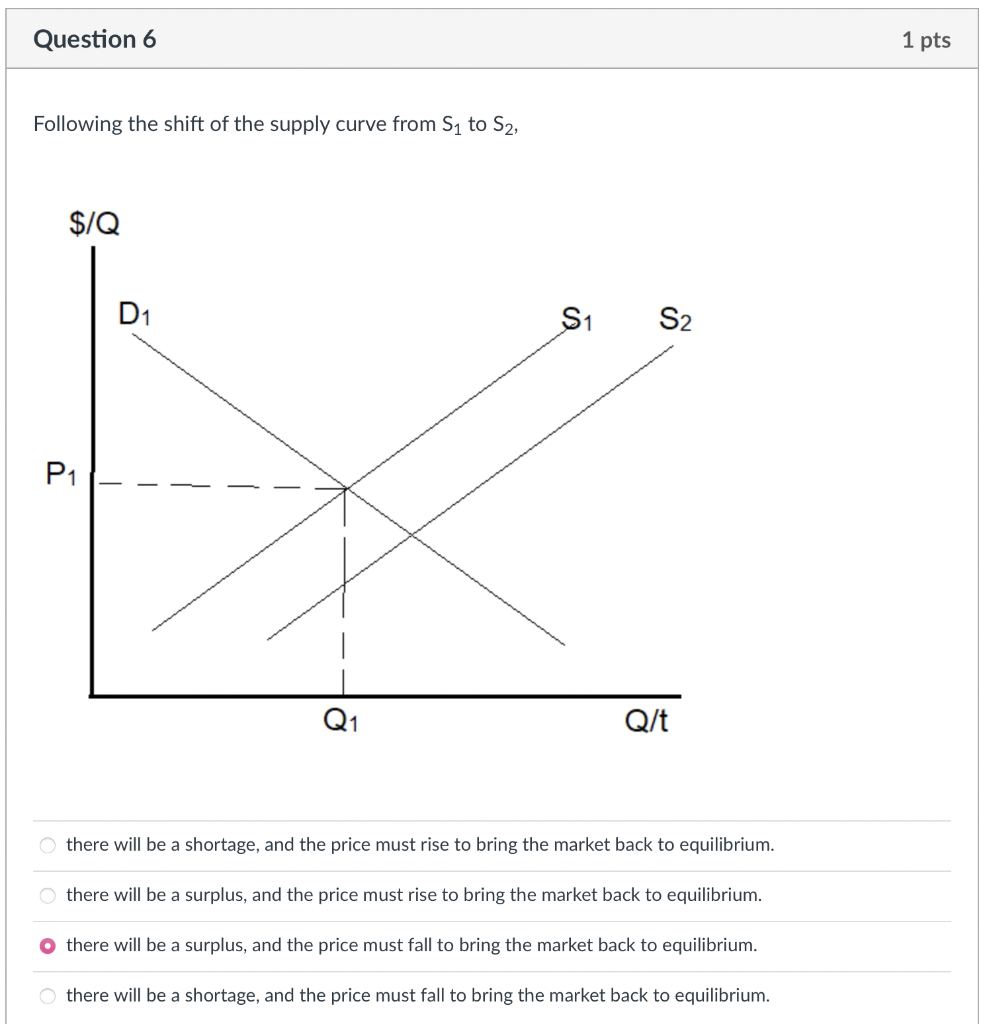Click the equilibrium intersection point on the graph
Screen dimensions: 983x1024
[x=344, y=487]
